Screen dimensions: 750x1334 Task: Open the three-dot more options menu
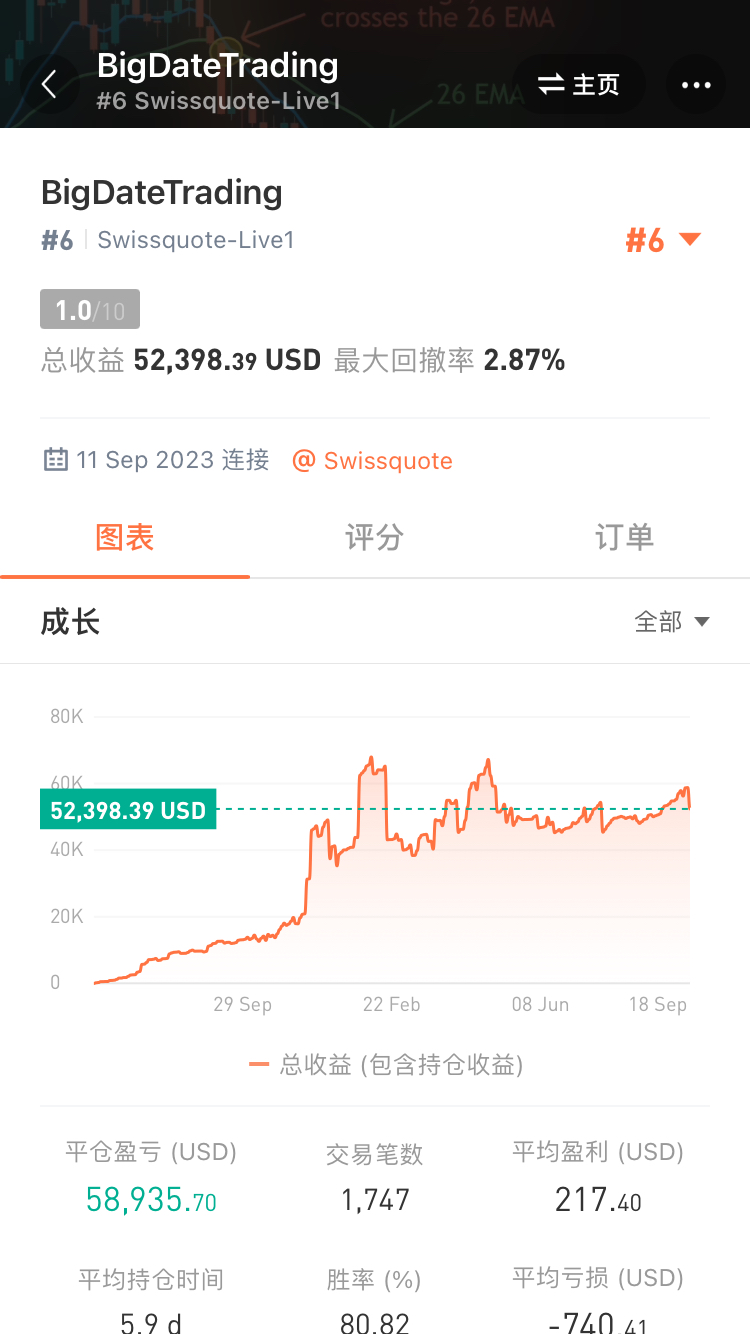click(696, 85)
